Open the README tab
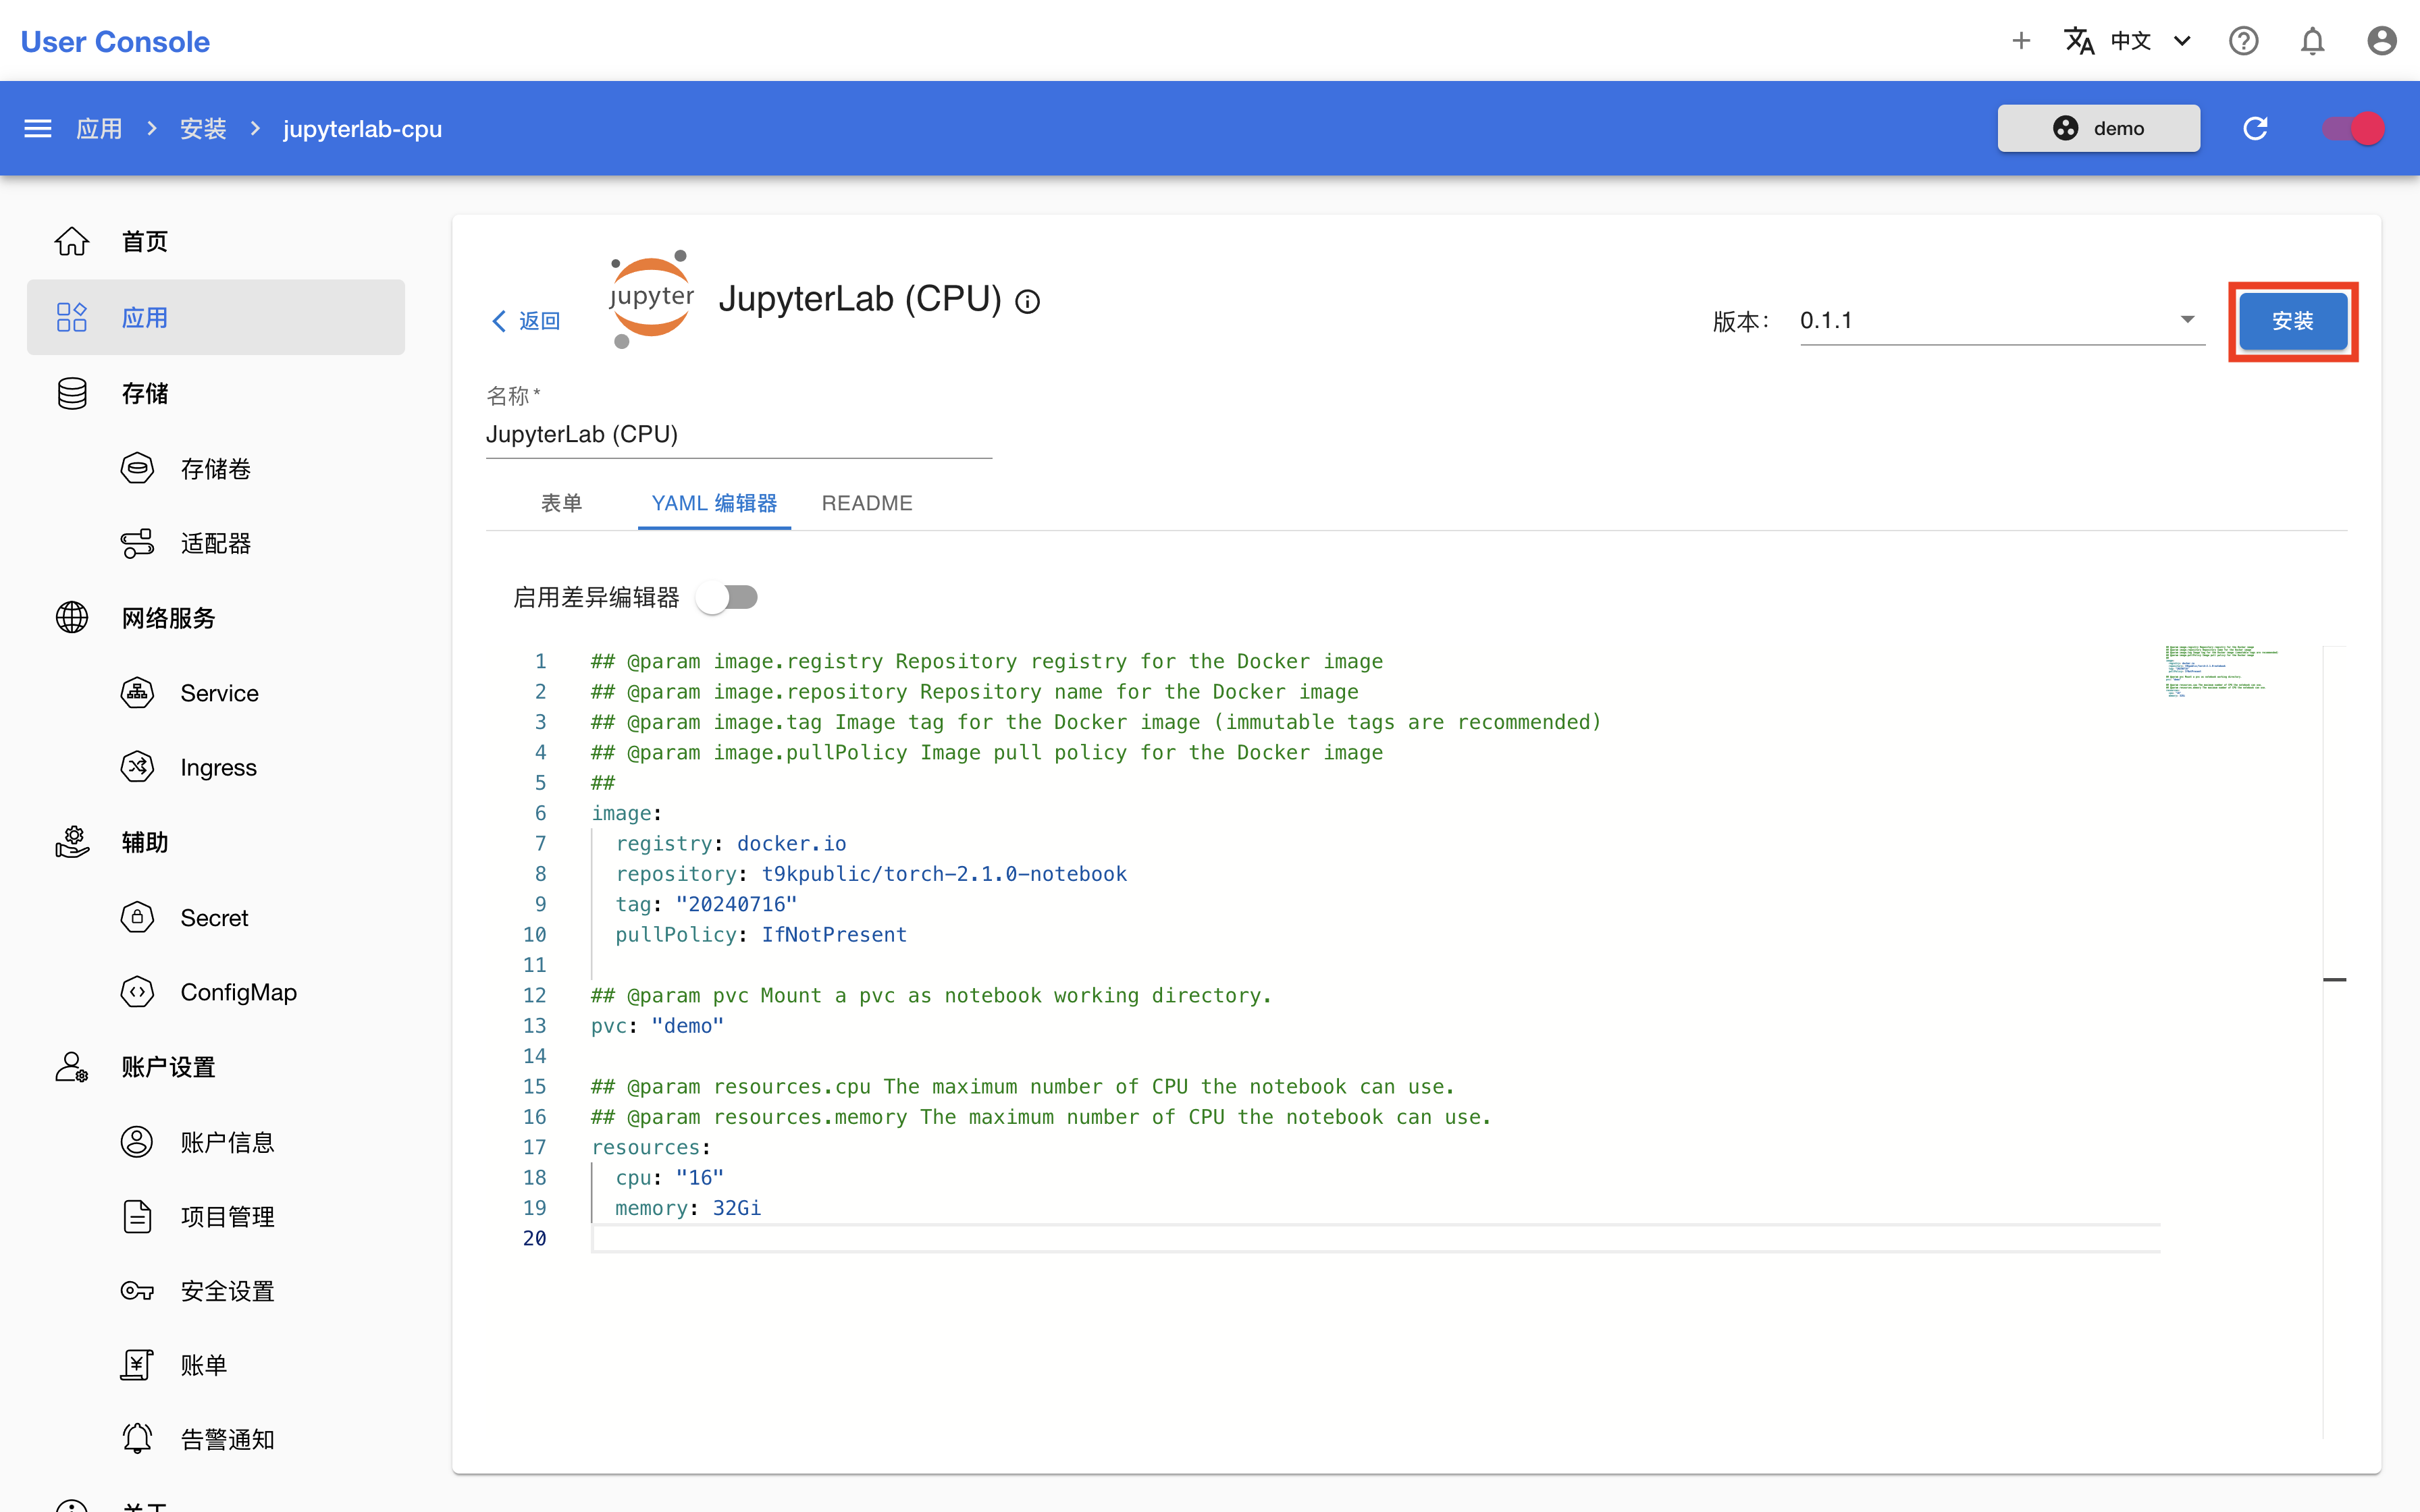Screen dimensions: 2420x1512 (867, 503)
